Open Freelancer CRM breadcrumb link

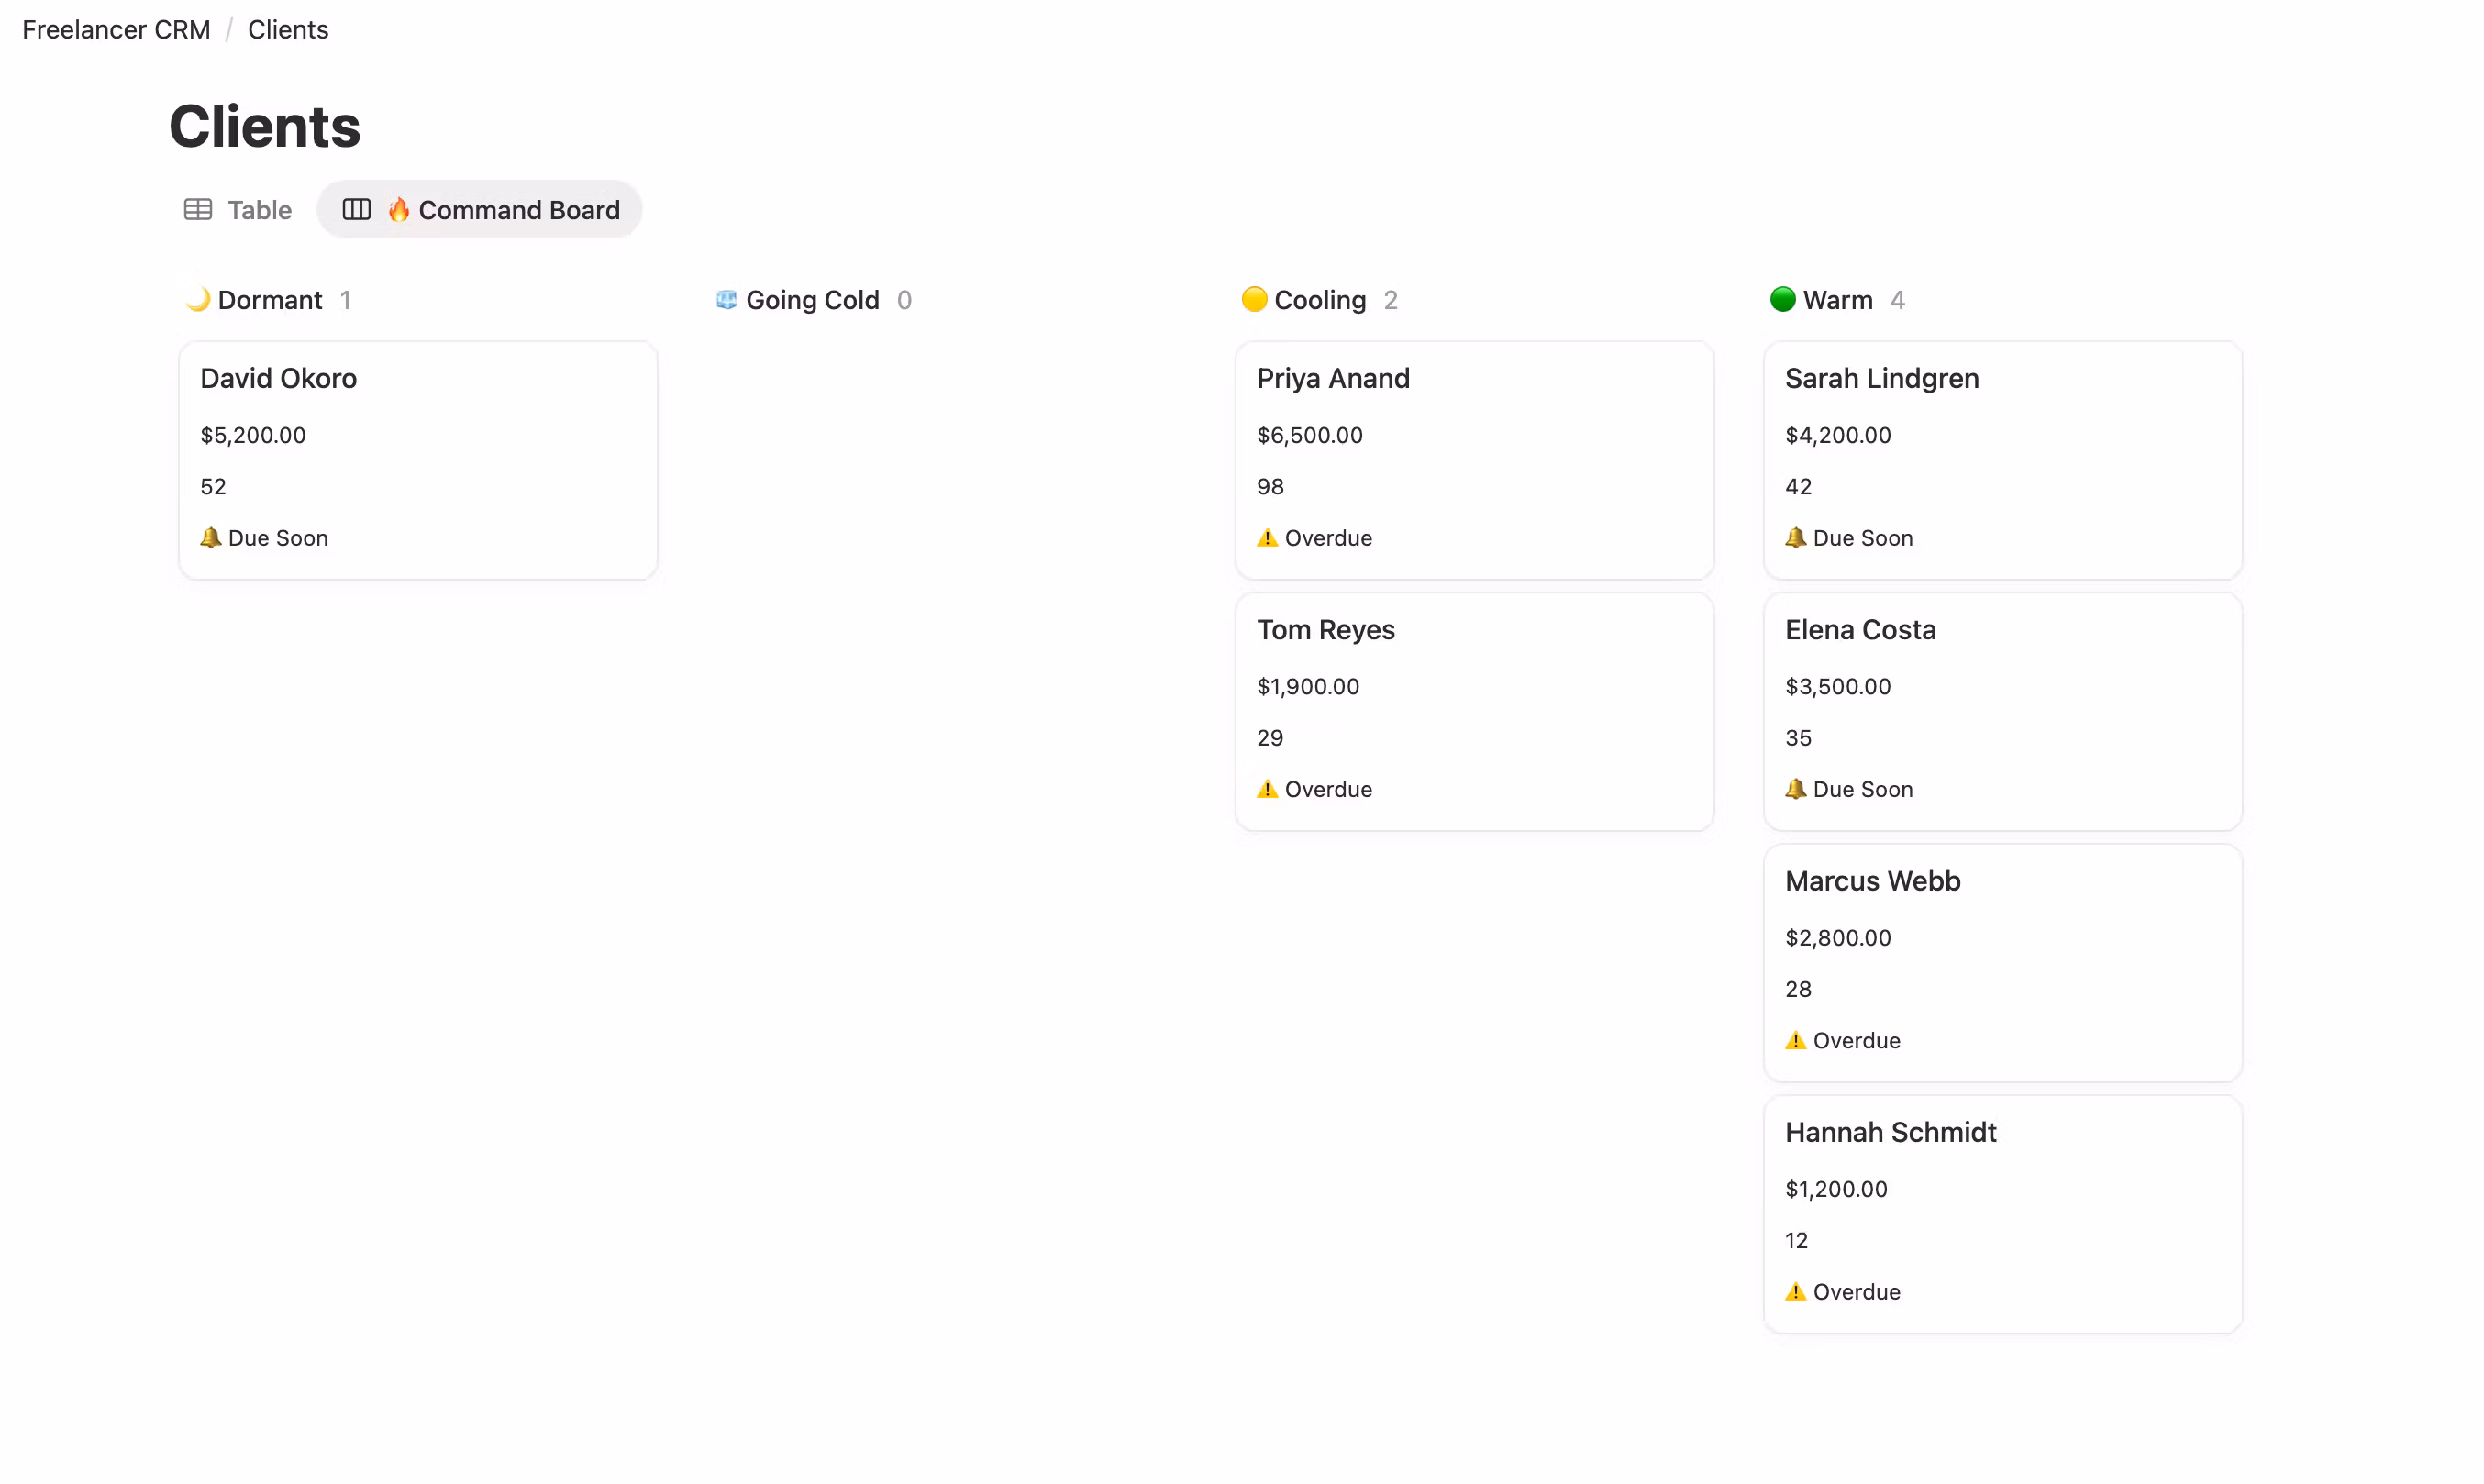[117, 30]
